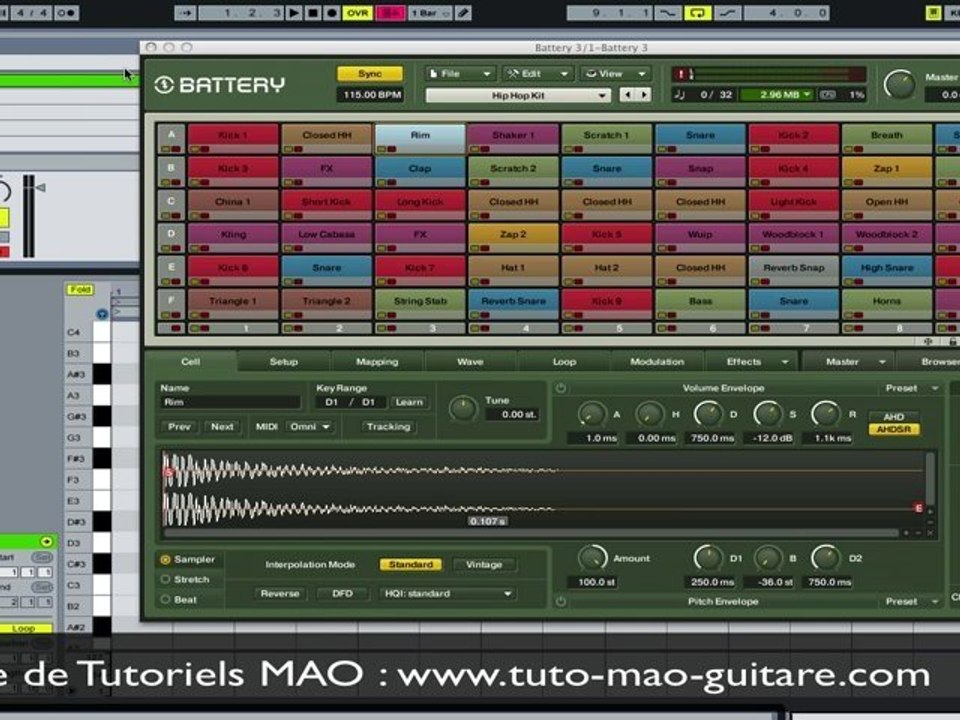960x720 pixels.
Task: Enable the punch-out switch icon
Action: click(727, 13)
